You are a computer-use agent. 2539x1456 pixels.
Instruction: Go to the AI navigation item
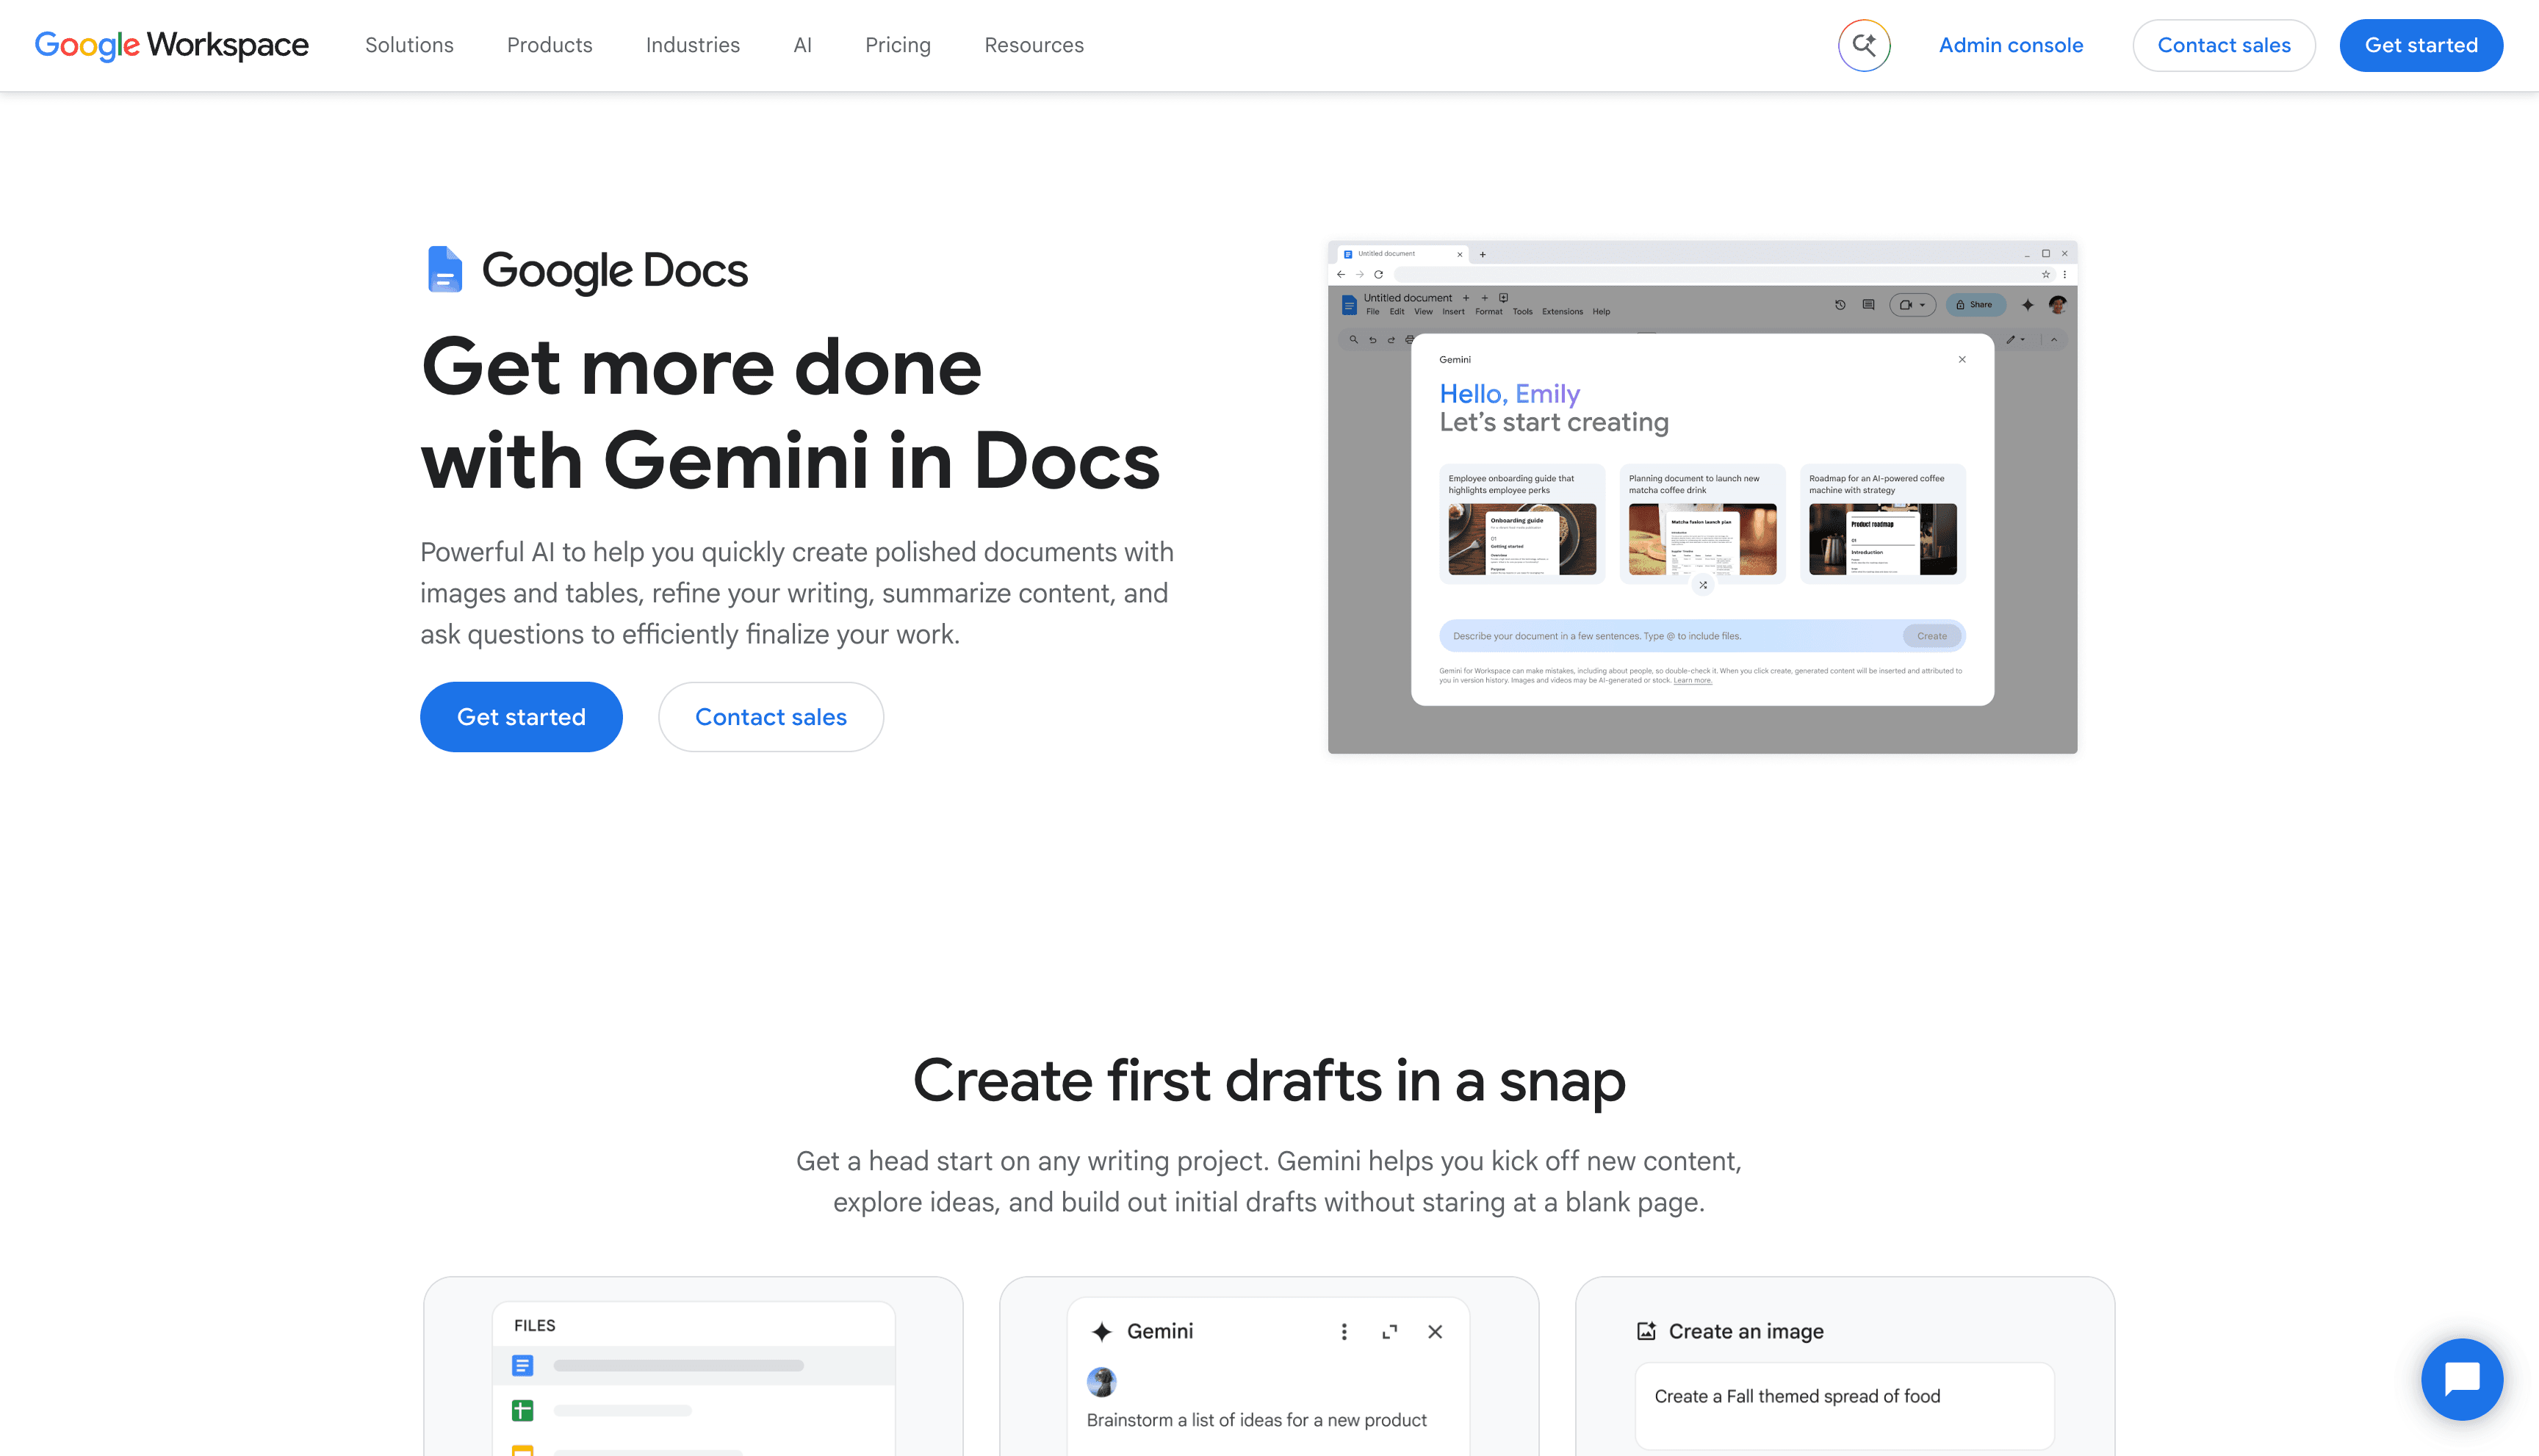tap(802, 45)
